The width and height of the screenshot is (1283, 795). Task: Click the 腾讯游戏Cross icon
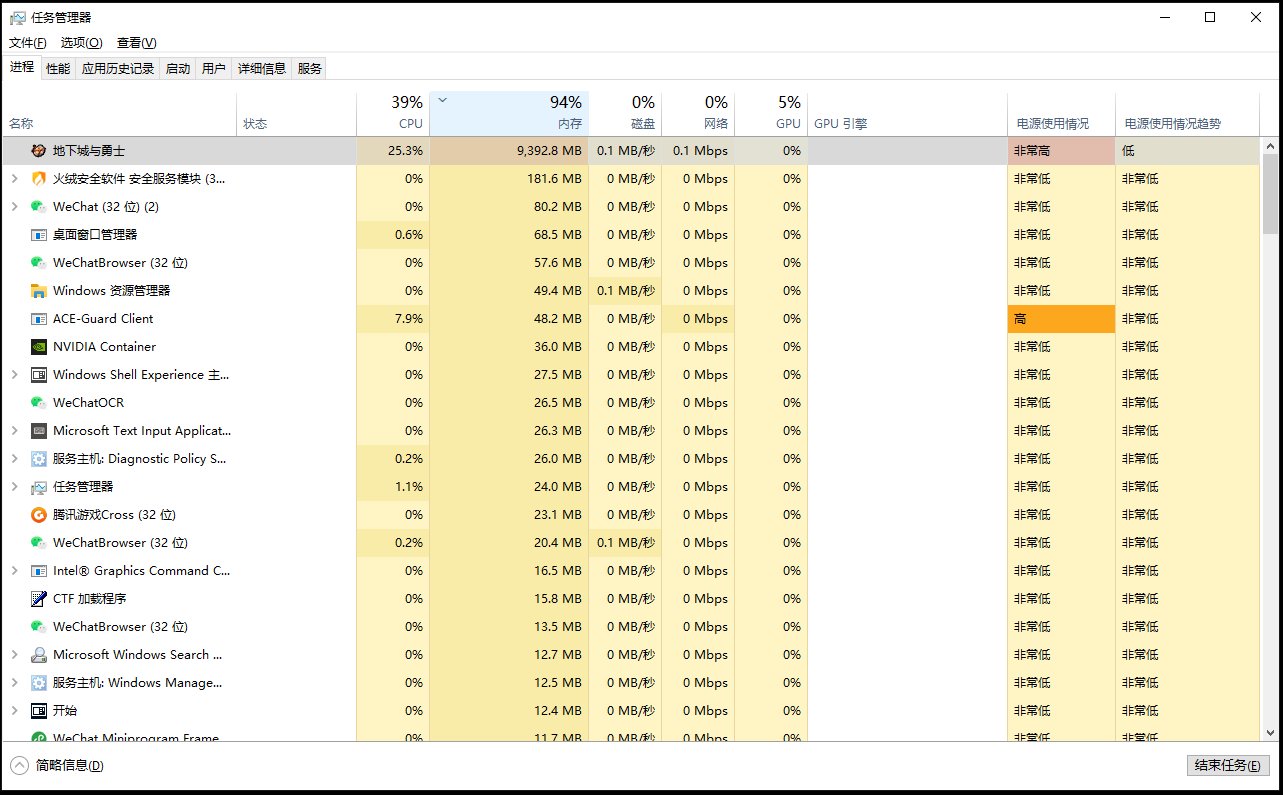38,514
